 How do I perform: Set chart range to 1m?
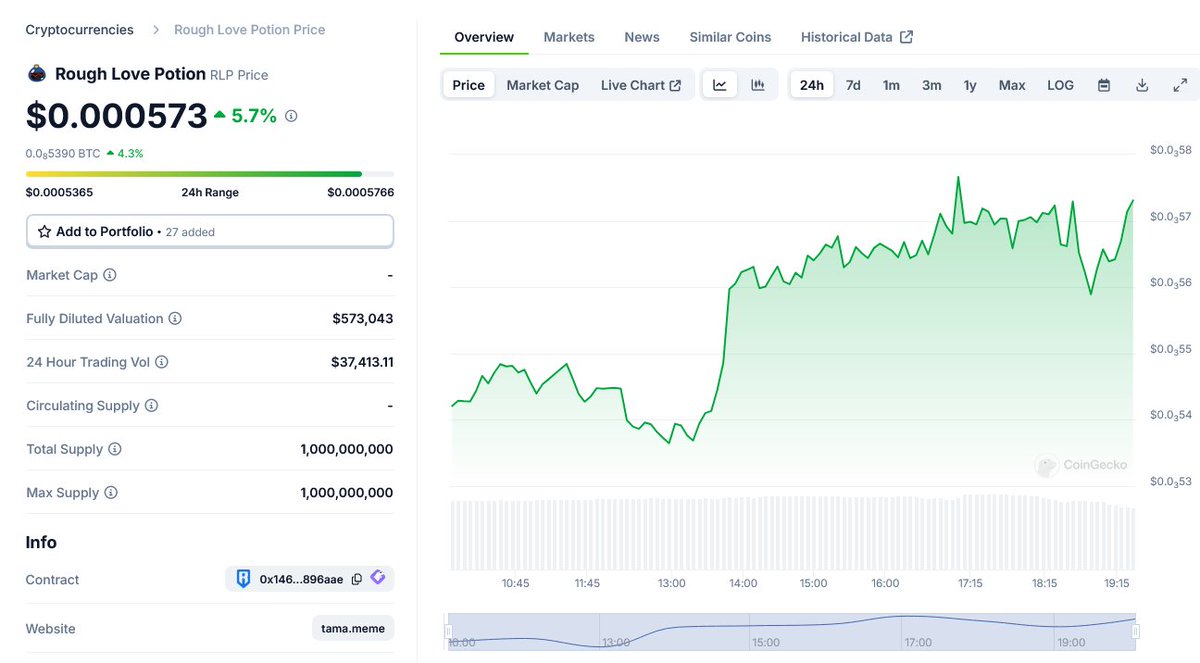coord(891,85)
